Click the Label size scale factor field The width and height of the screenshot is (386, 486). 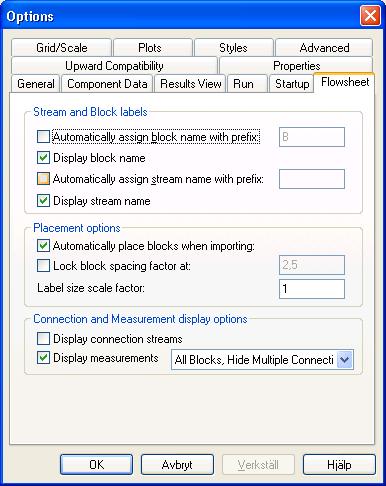click(312, 289)
